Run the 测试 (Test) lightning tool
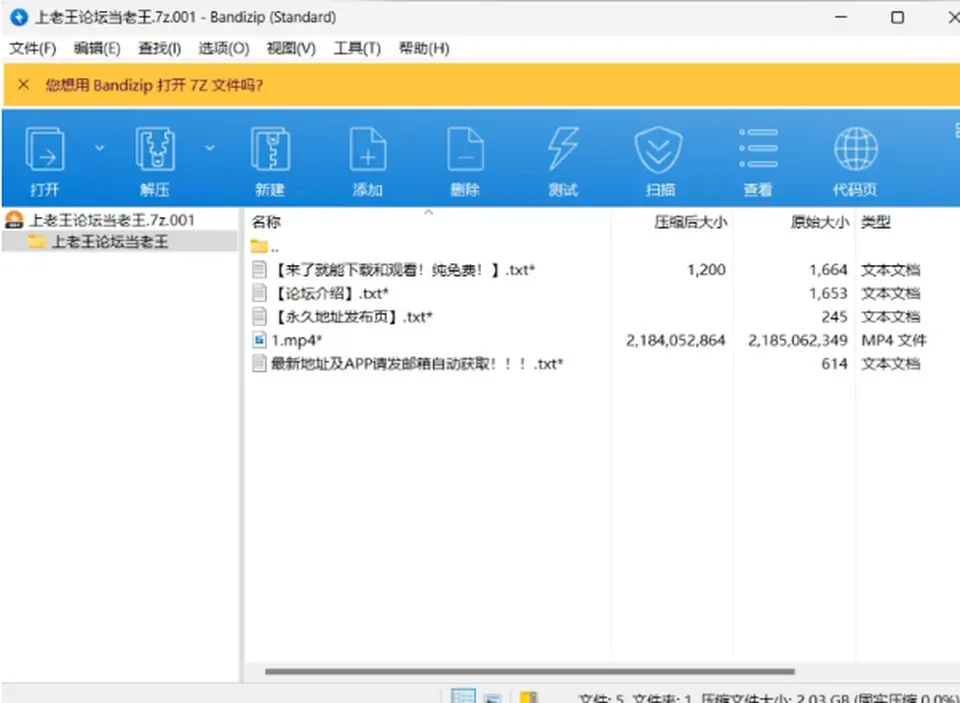This screenshot has height=703, width=960. click(x=563, y=149)
